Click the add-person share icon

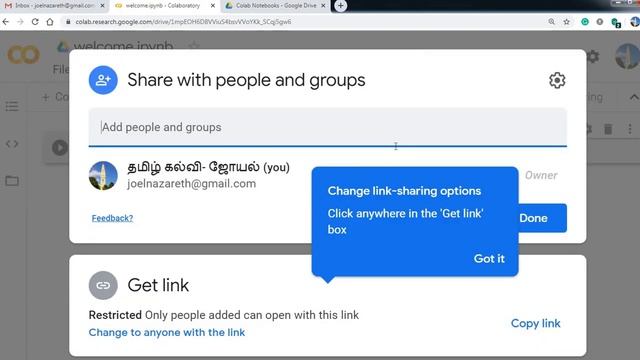point(103,80)
